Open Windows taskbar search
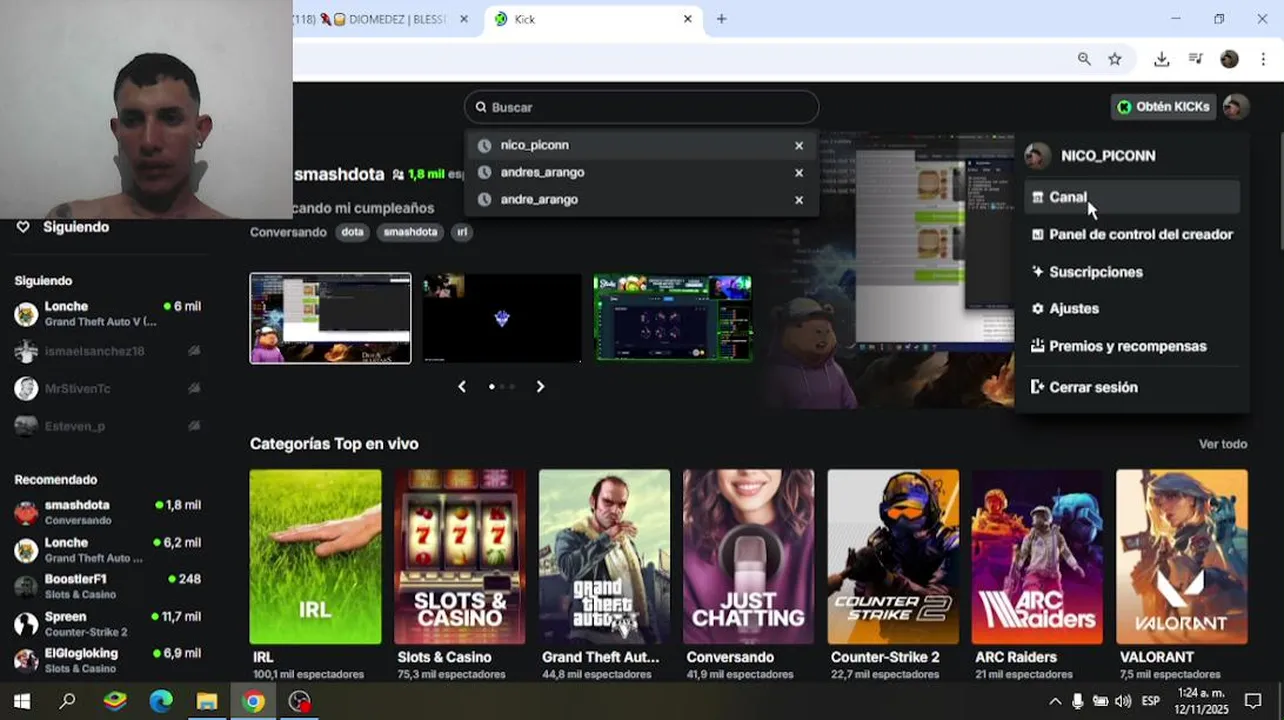This screenshot has height=720, width=1284. click(x=68, y=701)
